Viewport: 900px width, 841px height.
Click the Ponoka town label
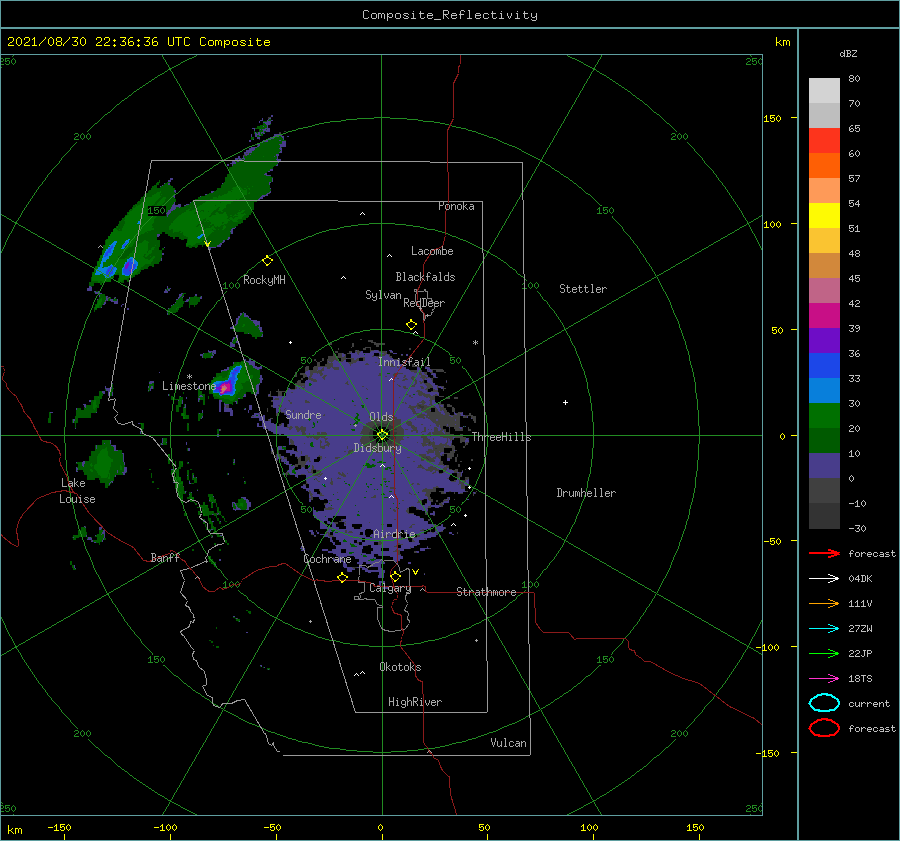456,206
